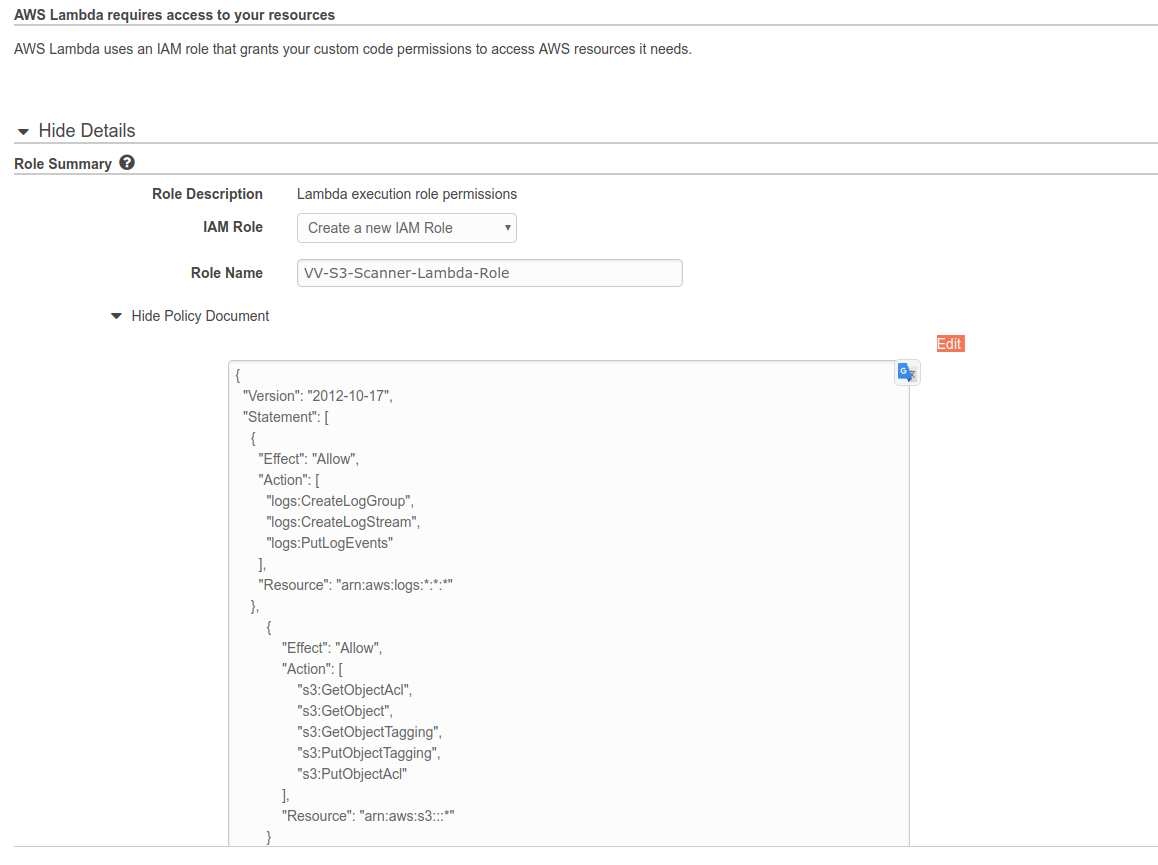The height and width of the screenshot is (865, 1158).
Task: Click the s3:PutObjectTagging action line
Action: tap(368, 753)
